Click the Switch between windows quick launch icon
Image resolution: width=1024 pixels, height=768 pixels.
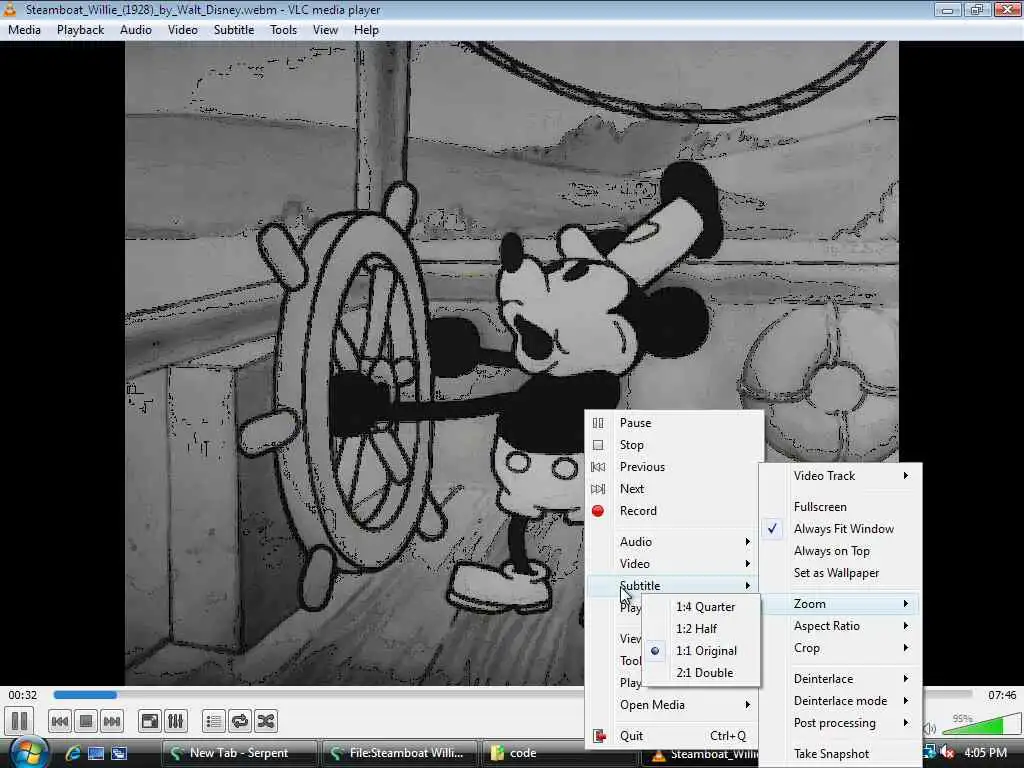pos(119,753)
